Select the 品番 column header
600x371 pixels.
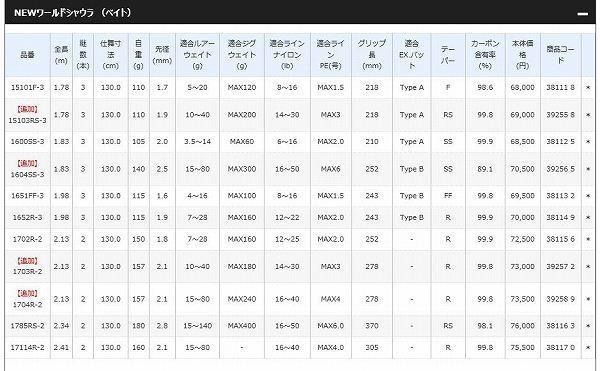(x=28, y=55)
